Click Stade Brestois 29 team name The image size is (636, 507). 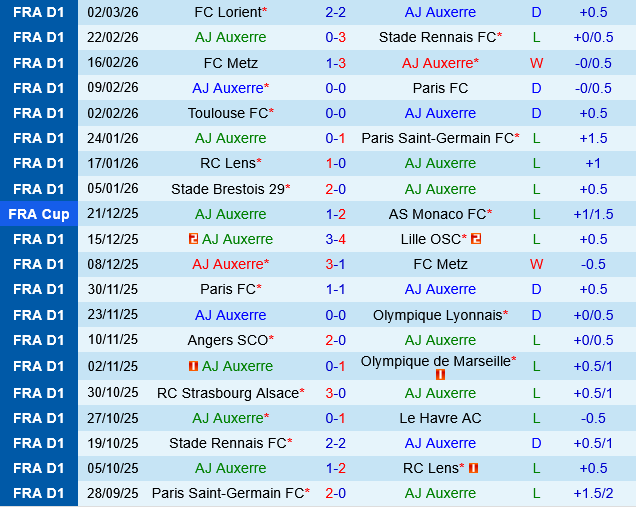point(227,188)
